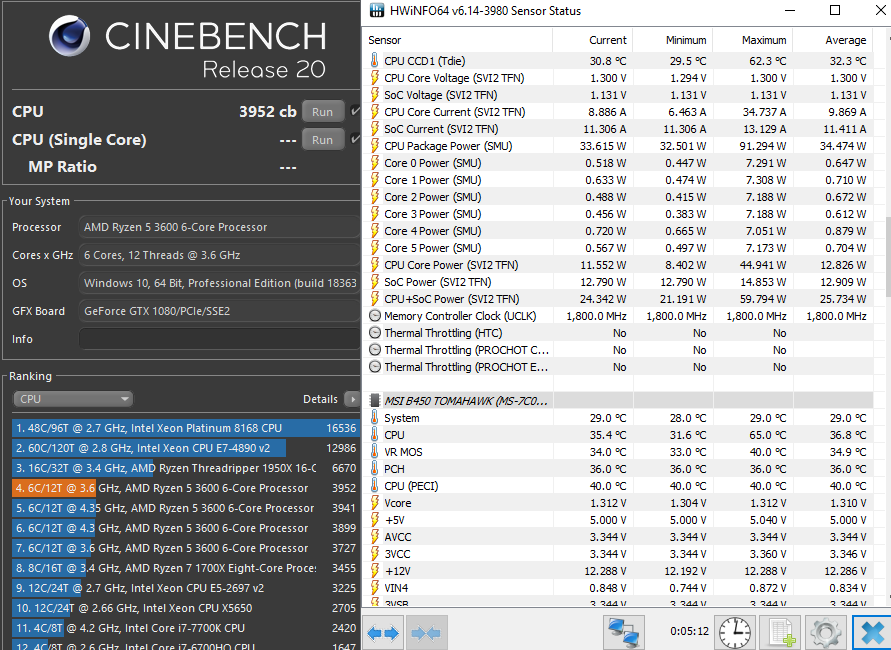Select the Ryzen 7 1700X ranking row
This screenshot has height=650, width=891.
click(186, 568)
